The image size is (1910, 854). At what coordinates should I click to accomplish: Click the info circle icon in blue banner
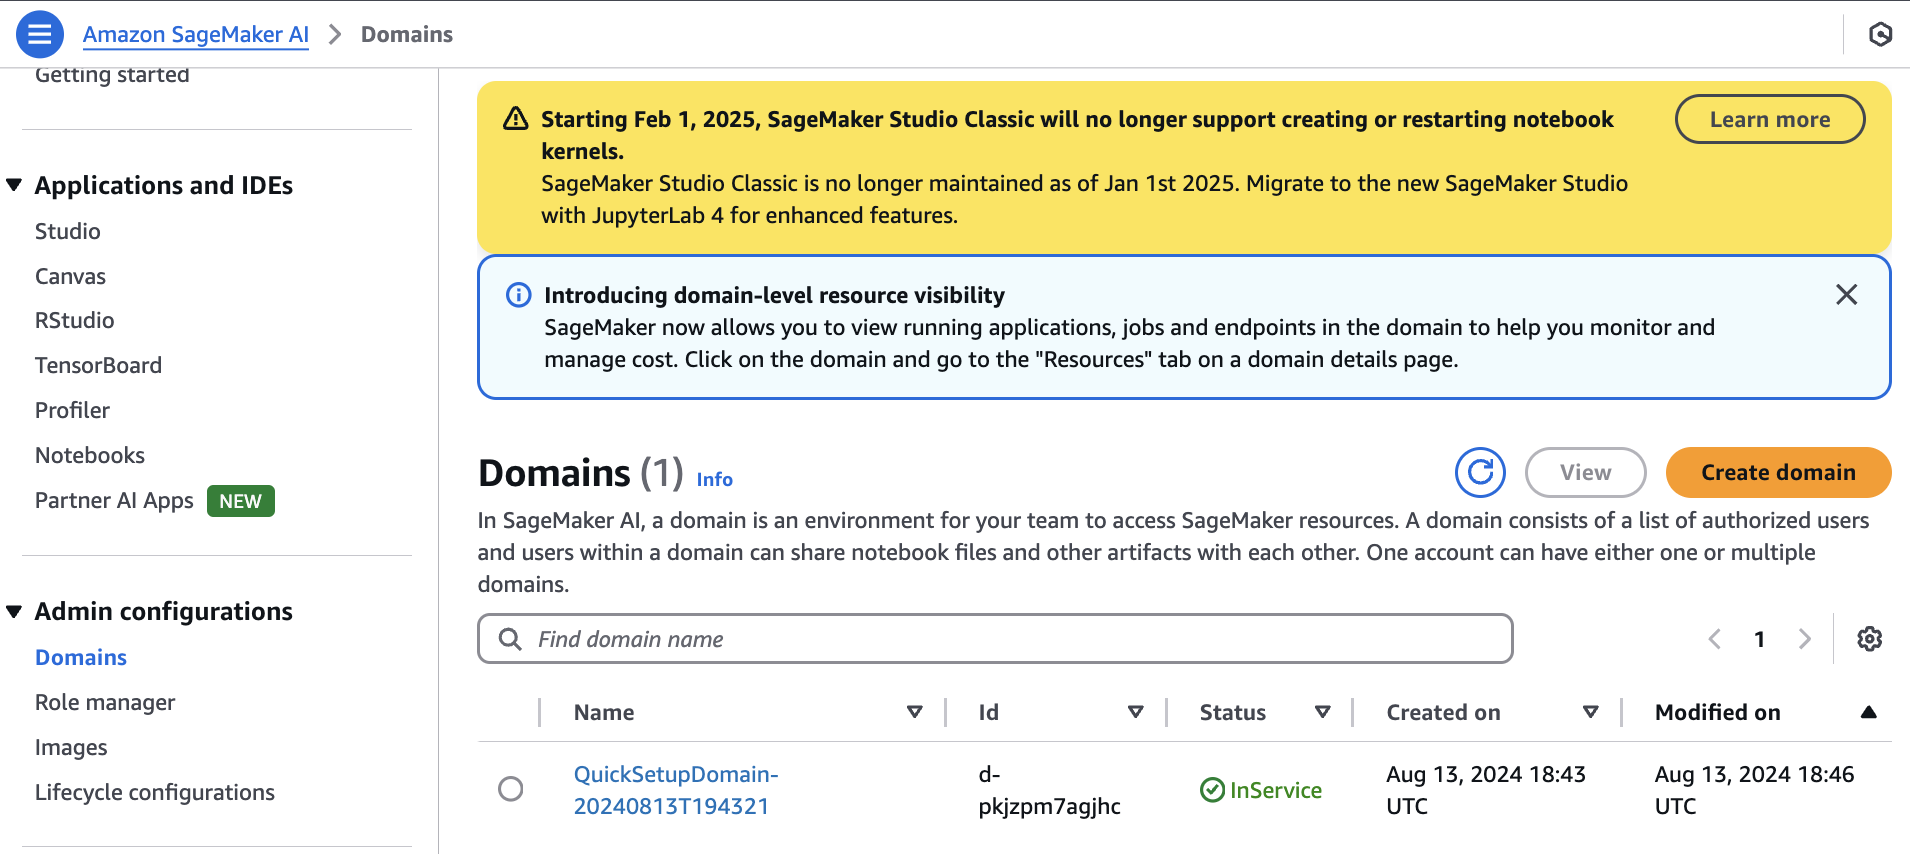tap(518, 295)
